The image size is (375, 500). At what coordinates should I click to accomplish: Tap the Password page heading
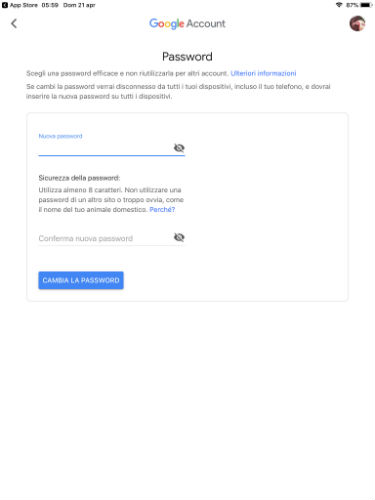click(x=187, y=57)
